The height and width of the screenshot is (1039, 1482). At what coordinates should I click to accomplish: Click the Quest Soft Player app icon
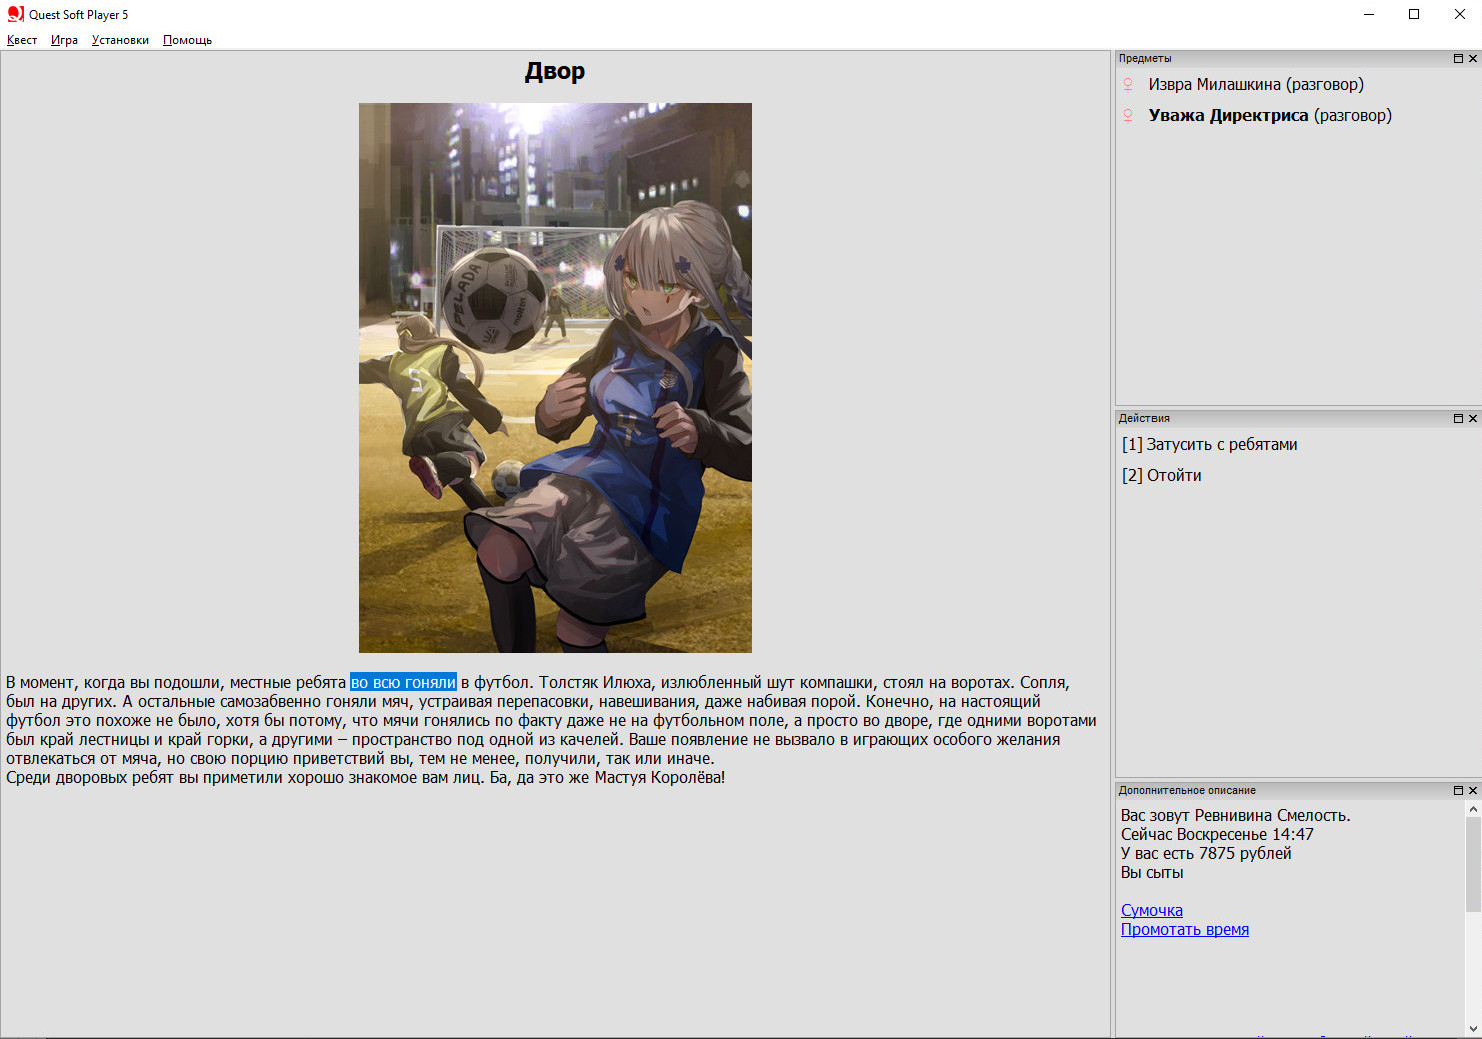[15, 14]
